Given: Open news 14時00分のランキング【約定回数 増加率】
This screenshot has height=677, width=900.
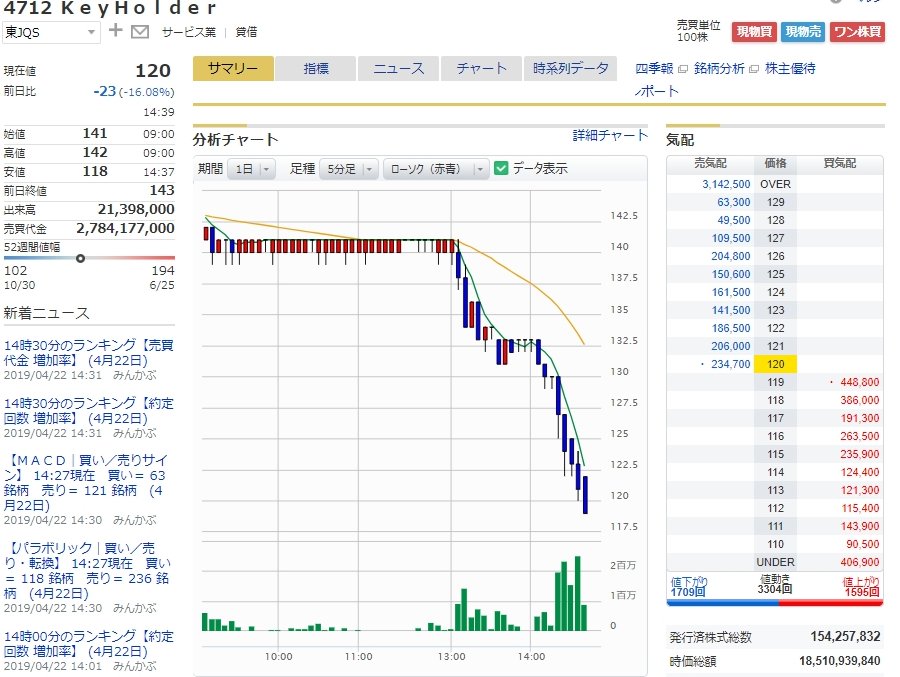Looking at the screenshot, I should (88, 644).
